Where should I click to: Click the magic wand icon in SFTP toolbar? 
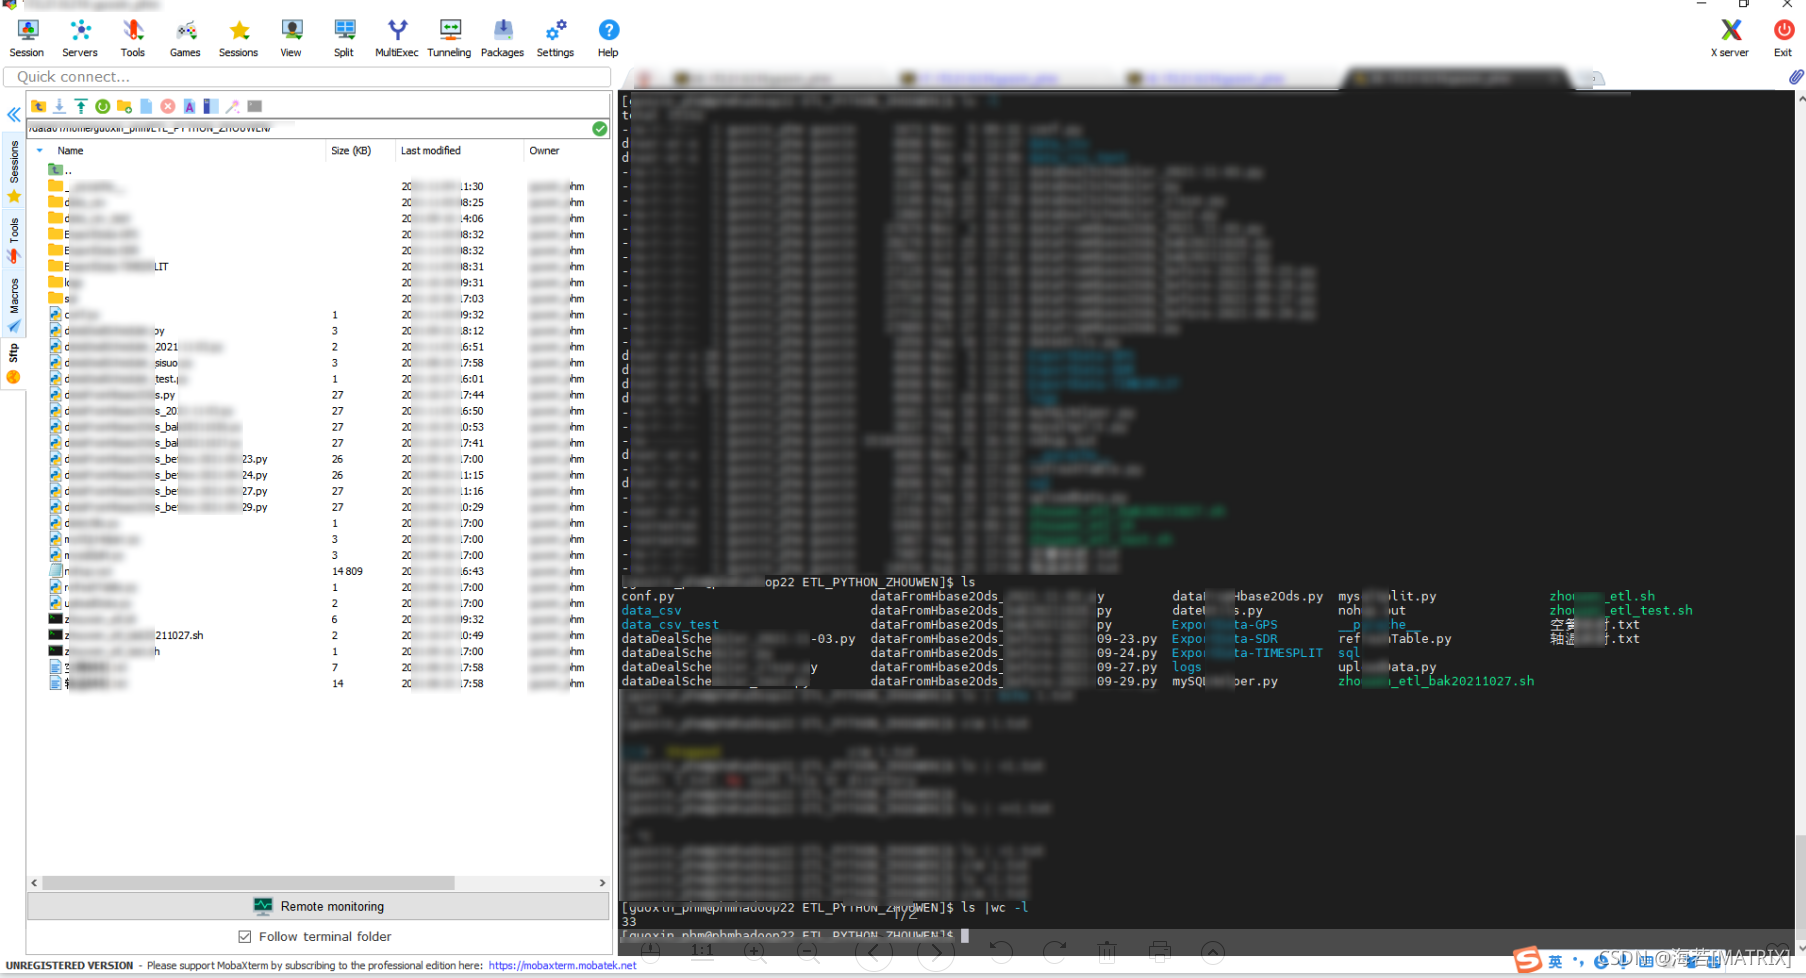(232, 106)
